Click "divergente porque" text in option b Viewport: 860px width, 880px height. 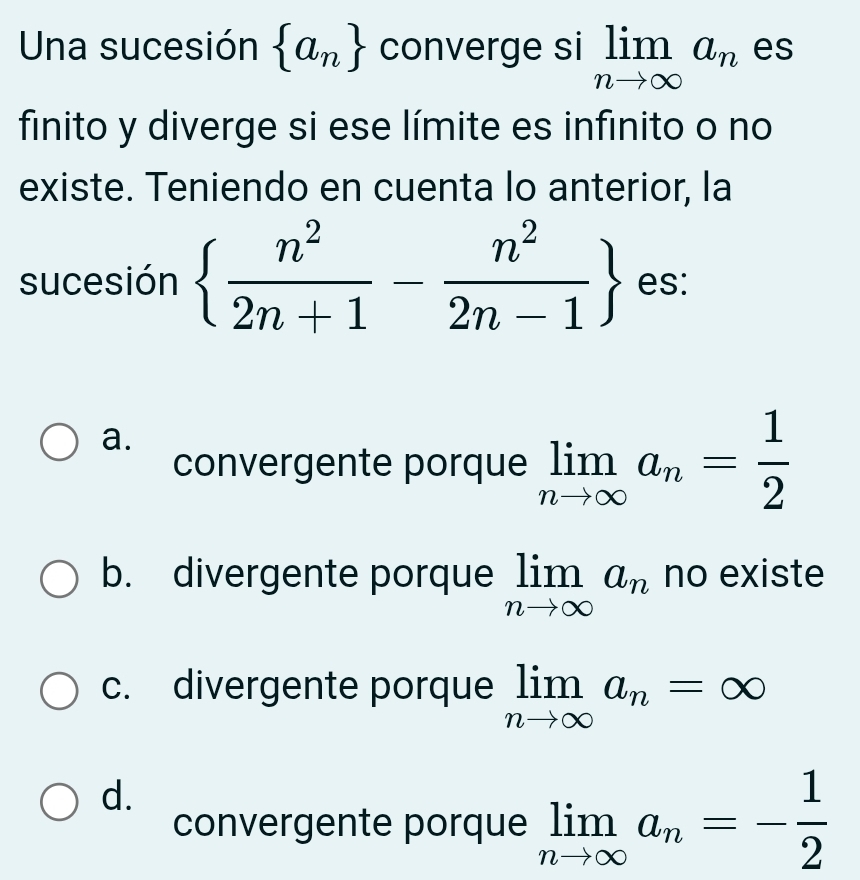pyautogui.click(x=332, y=575)
